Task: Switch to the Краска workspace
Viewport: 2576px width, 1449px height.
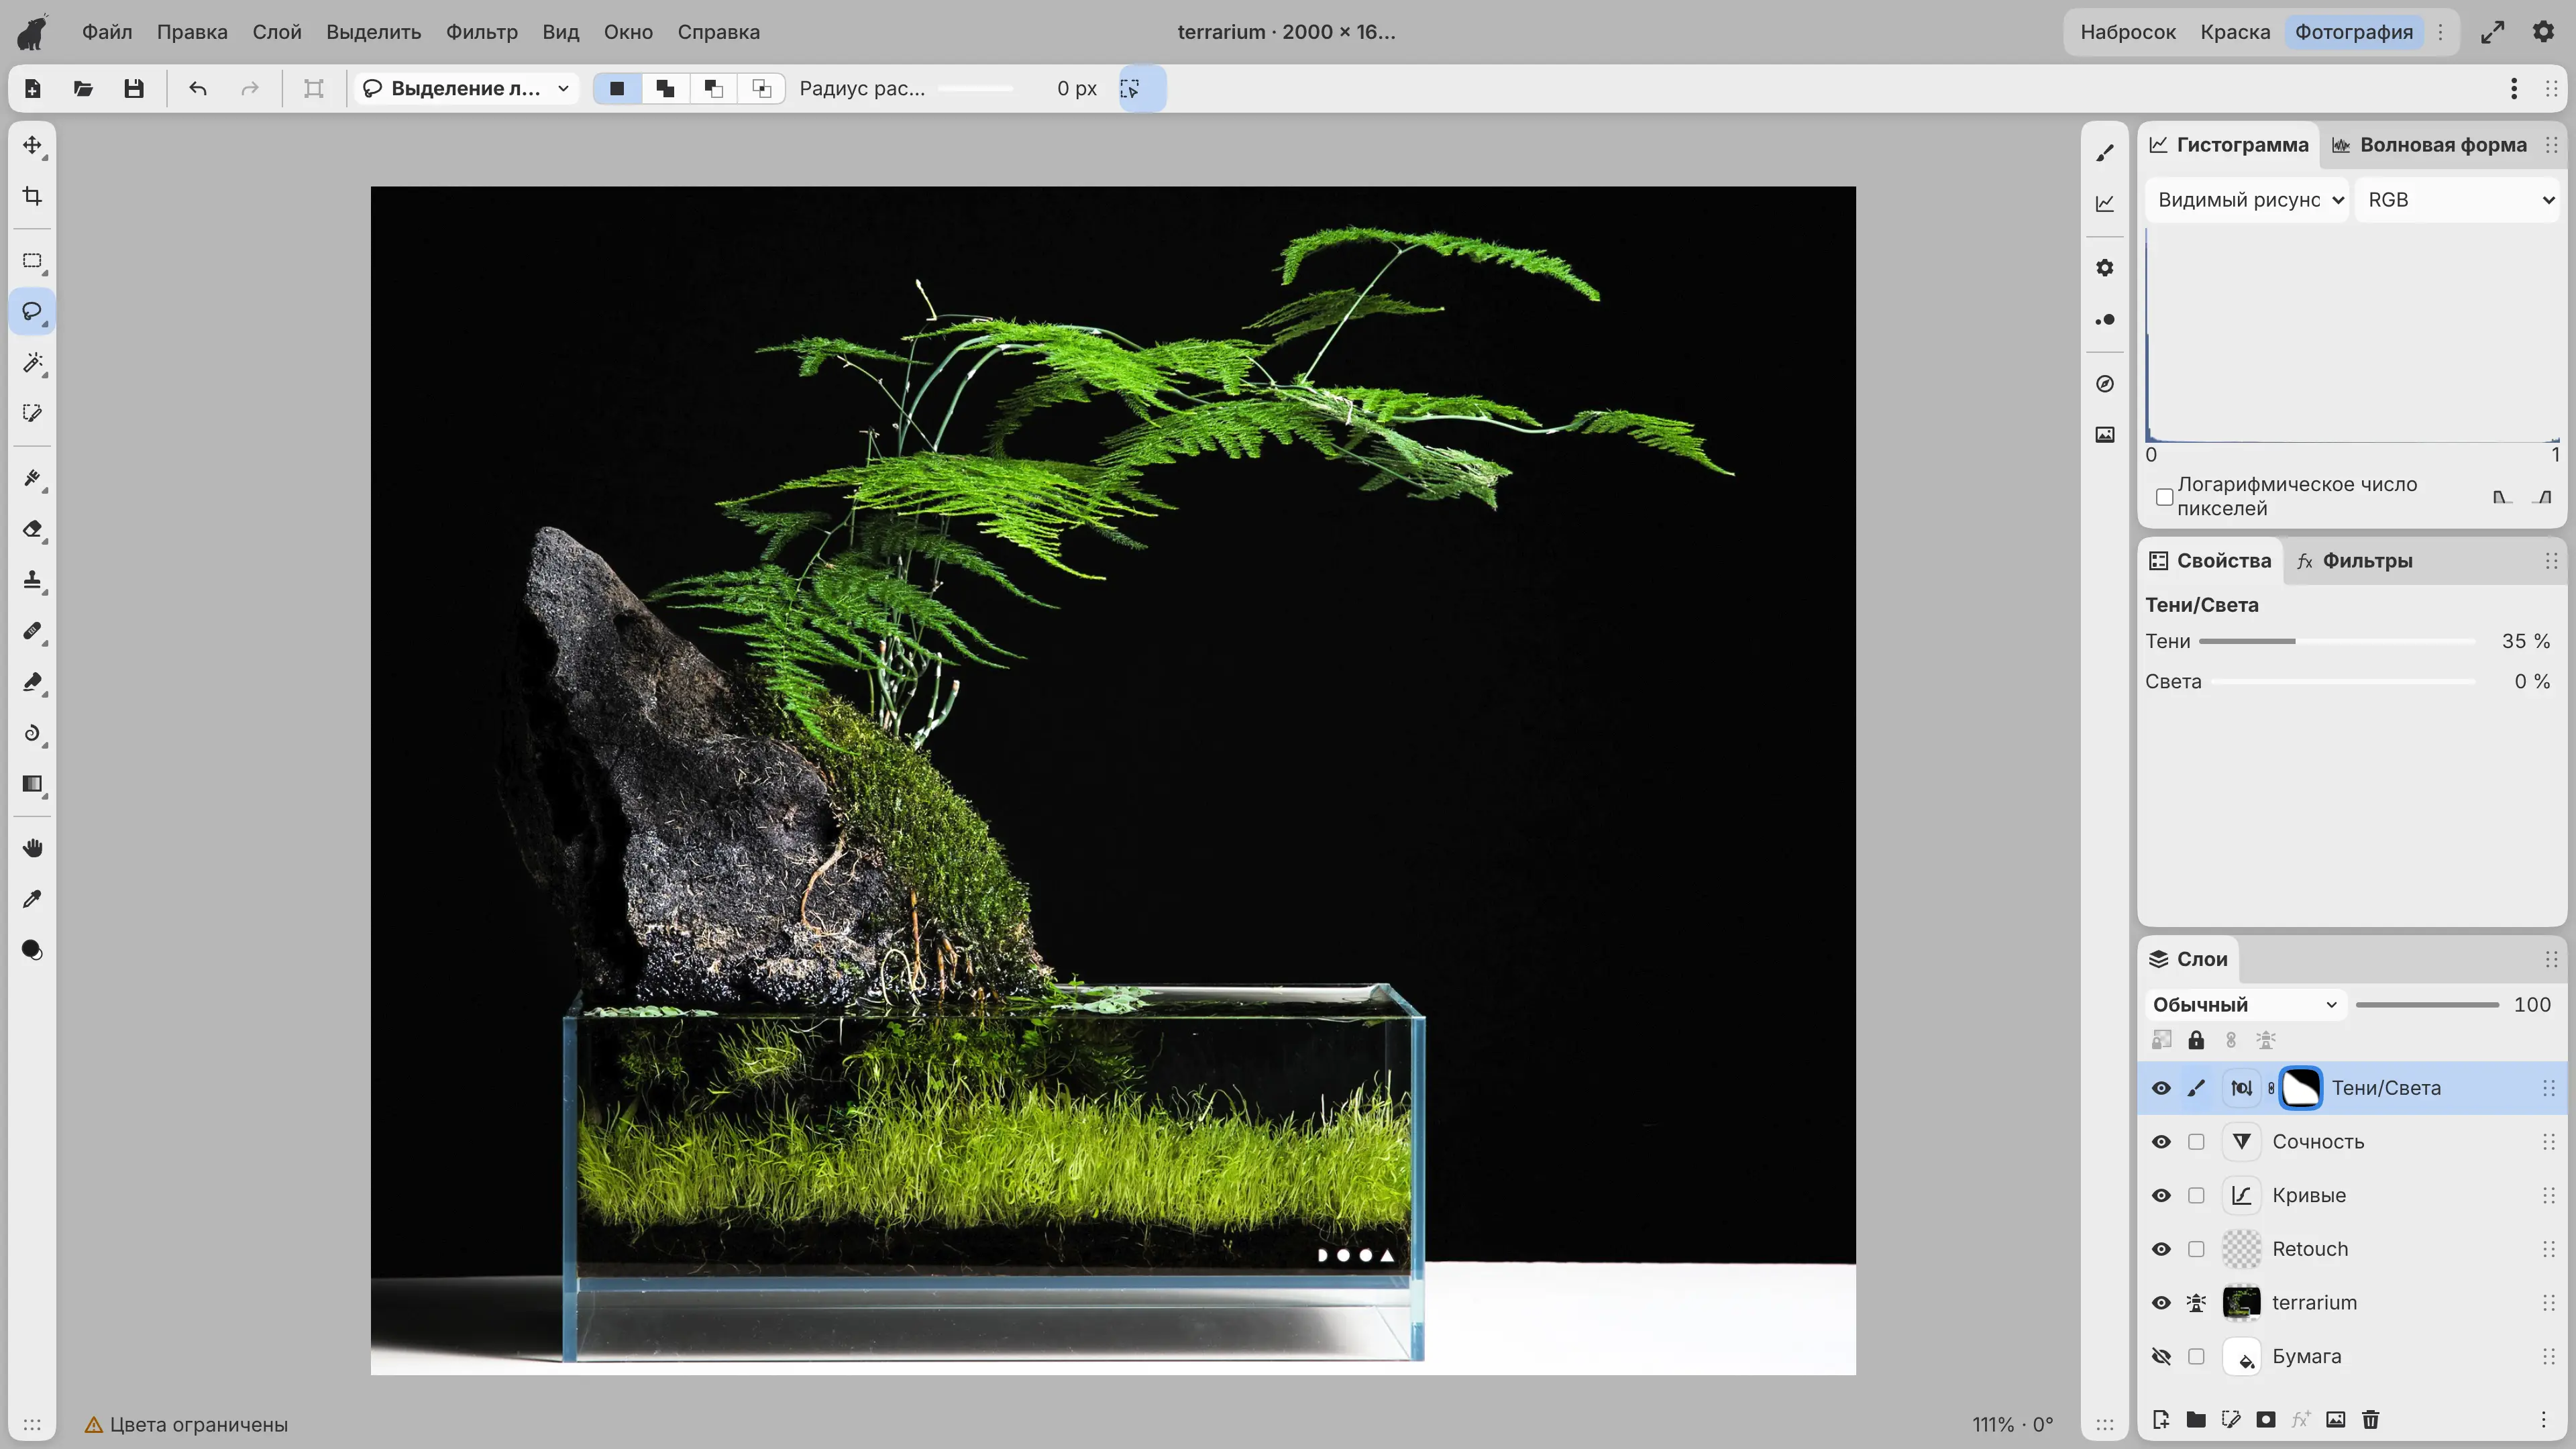Action: coord(2235,32)
